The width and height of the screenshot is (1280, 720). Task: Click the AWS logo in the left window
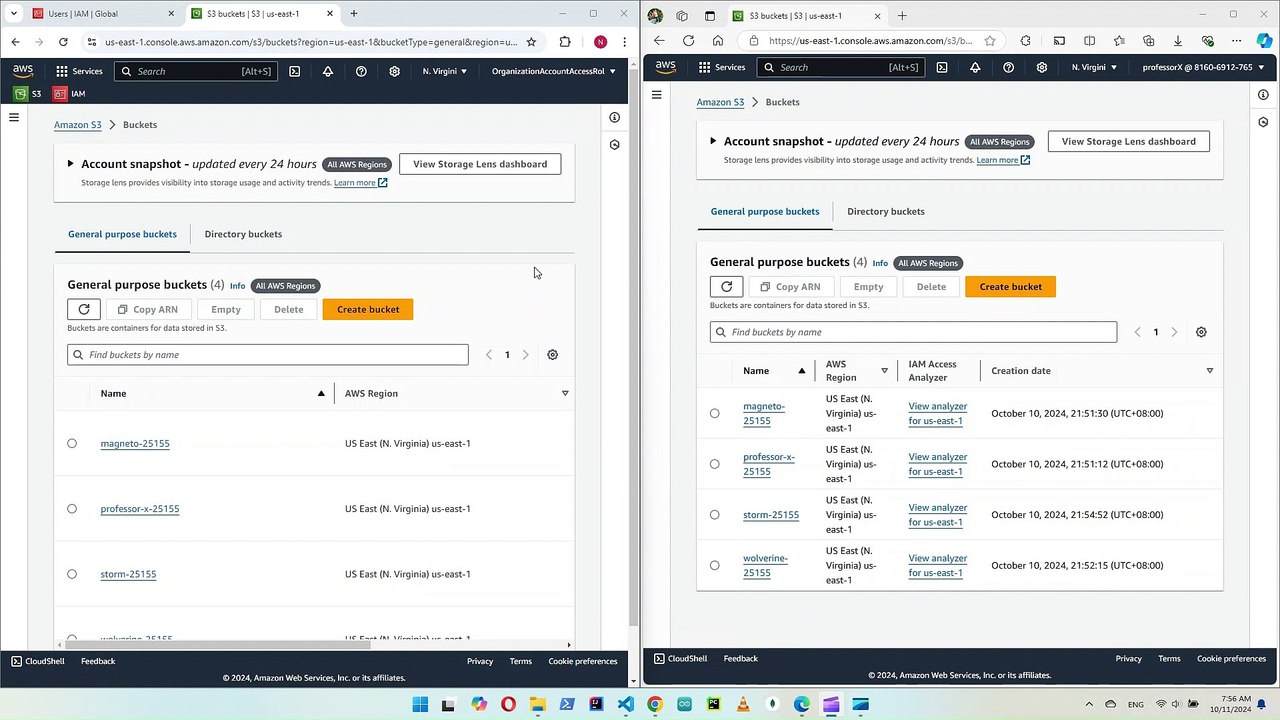(23, 72)
